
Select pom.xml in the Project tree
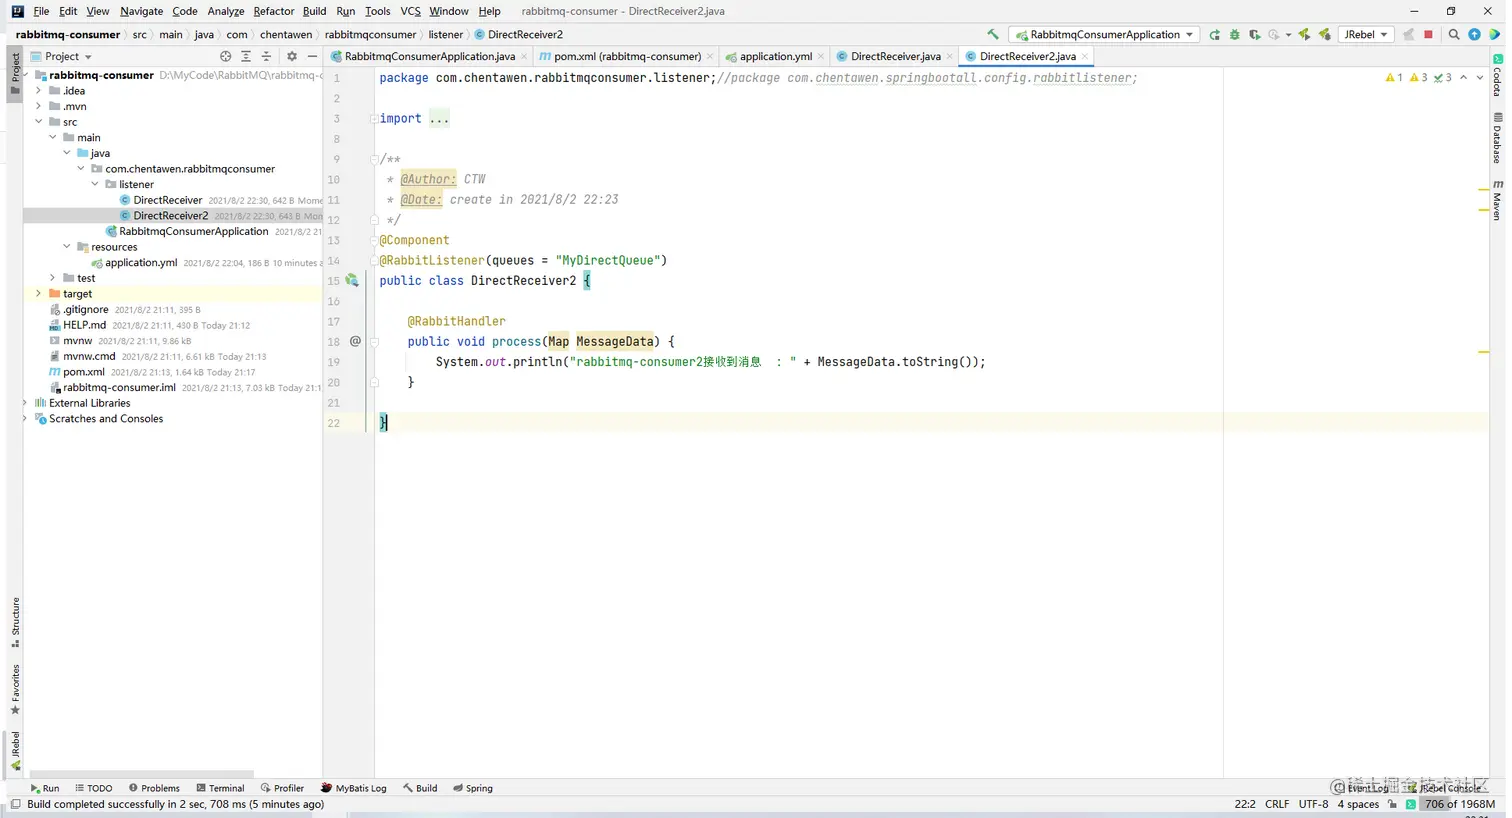pyautogui.click(x=83, y=372)
